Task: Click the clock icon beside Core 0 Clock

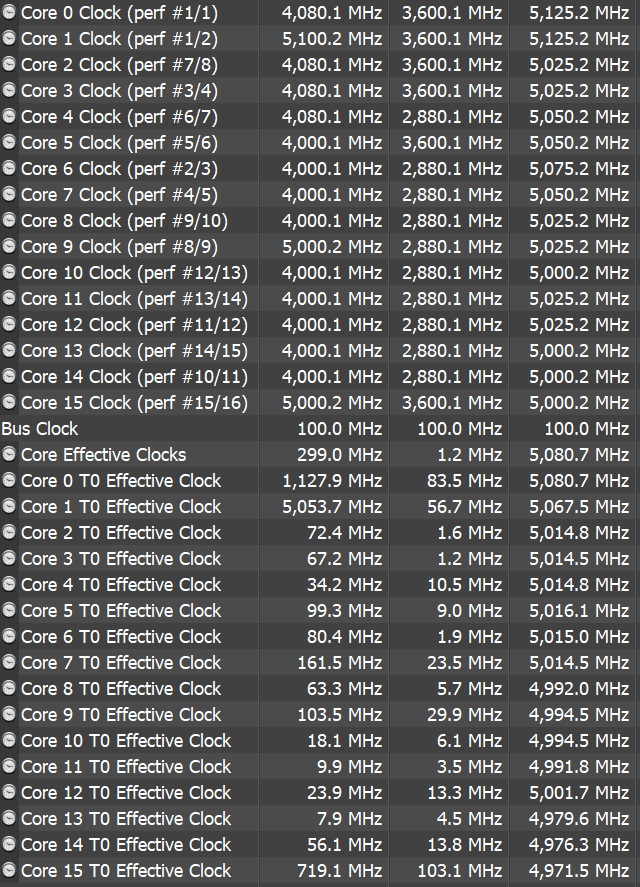Action: click(x=8, y=12)
